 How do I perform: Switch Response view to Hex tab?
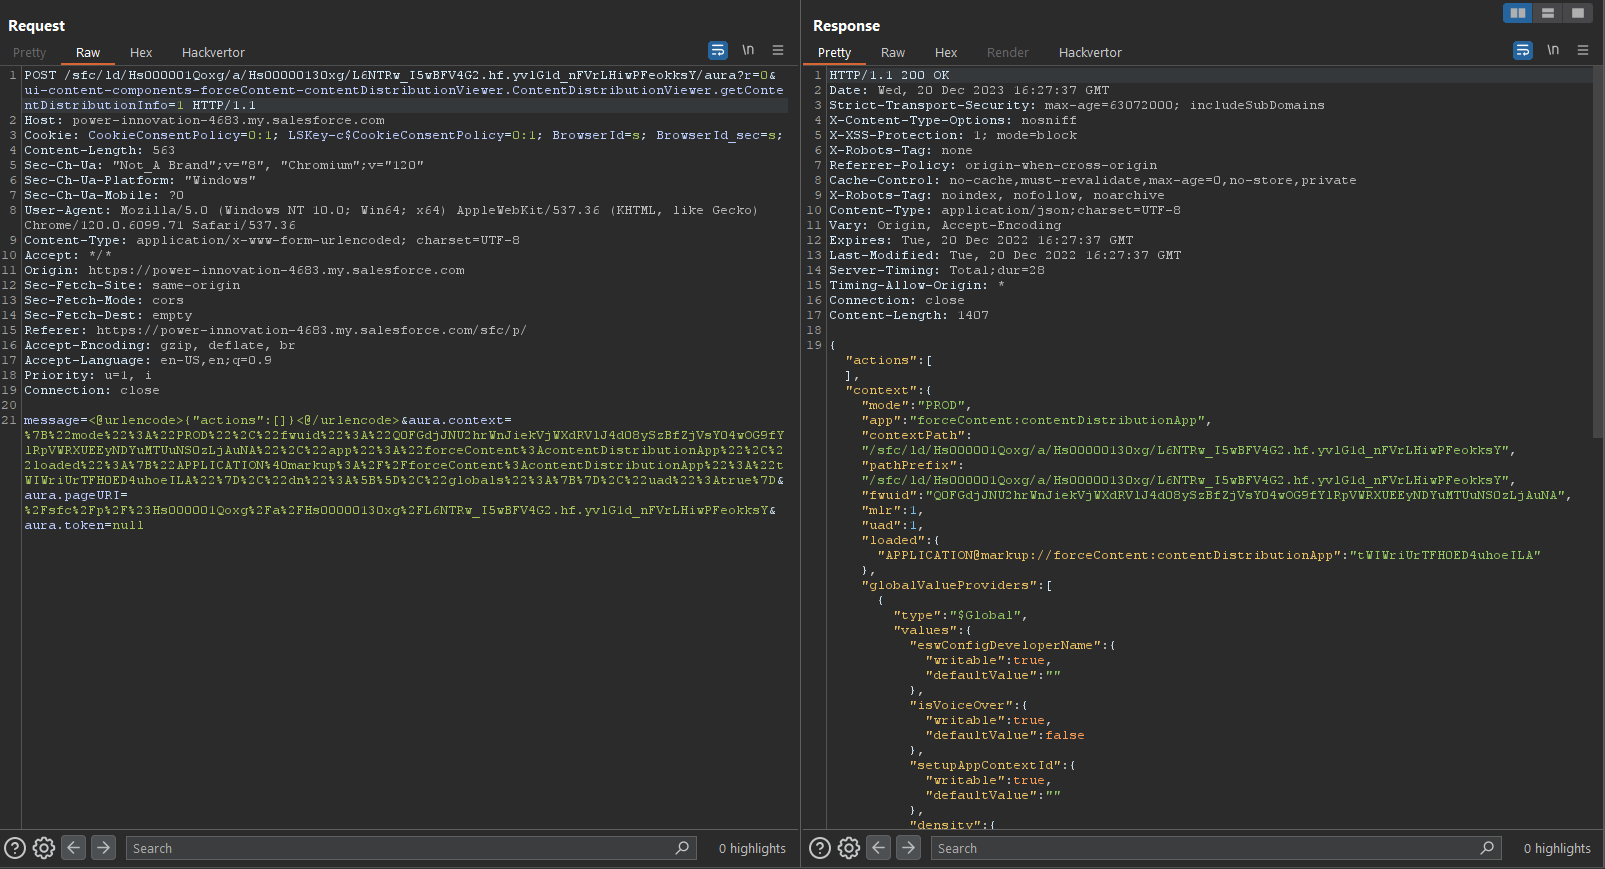tap(946, 53)
